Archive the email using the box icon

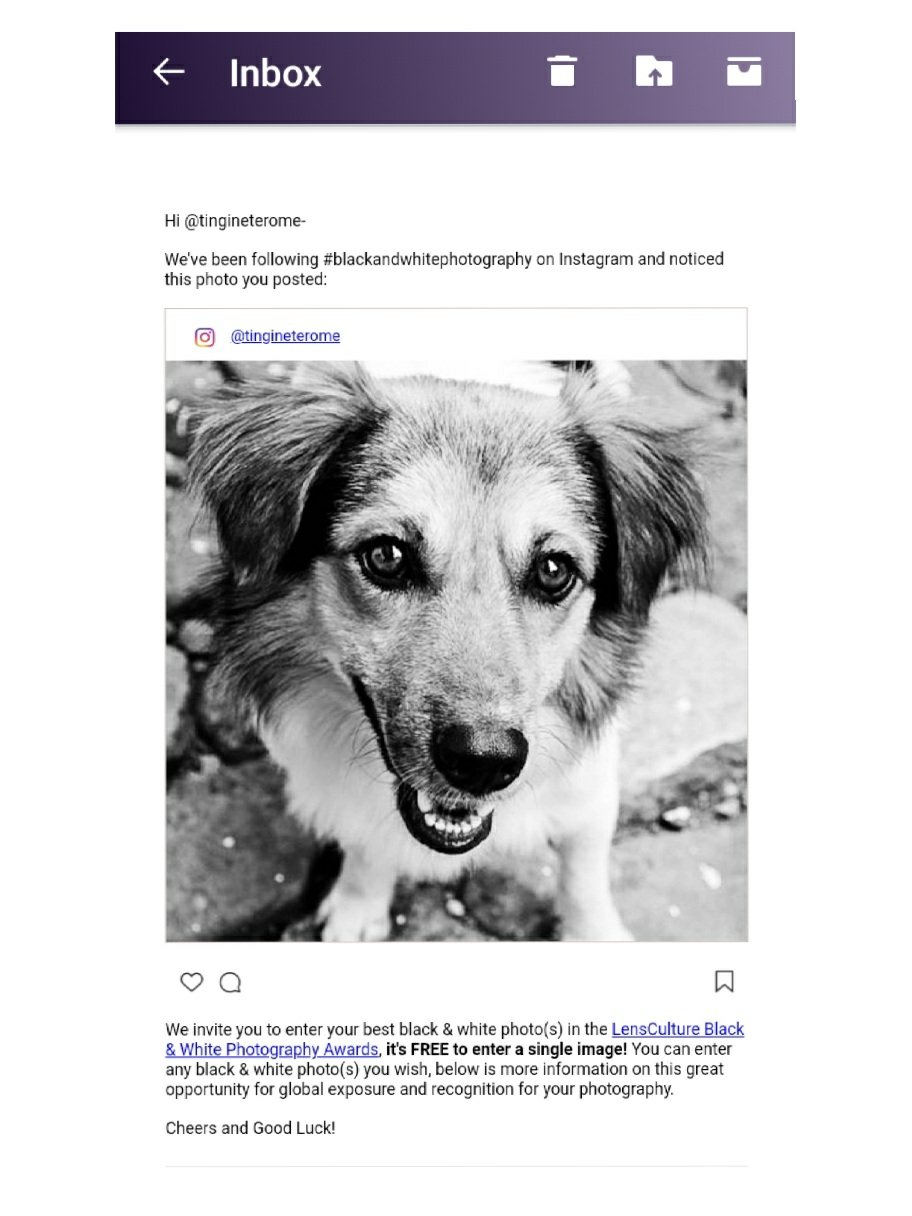click(743, 72)
